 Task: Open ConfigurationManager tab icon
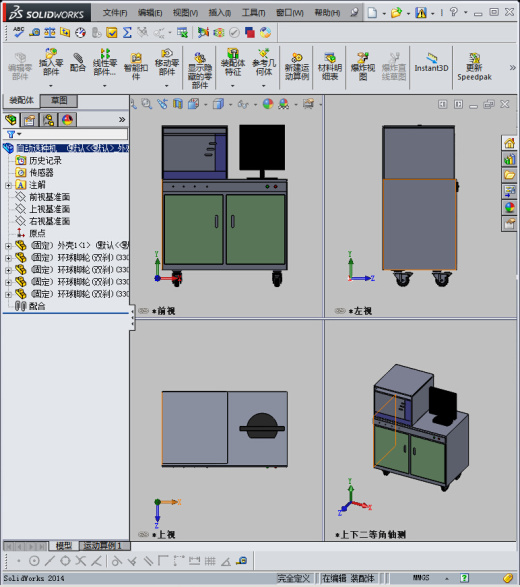click(48, 120)
